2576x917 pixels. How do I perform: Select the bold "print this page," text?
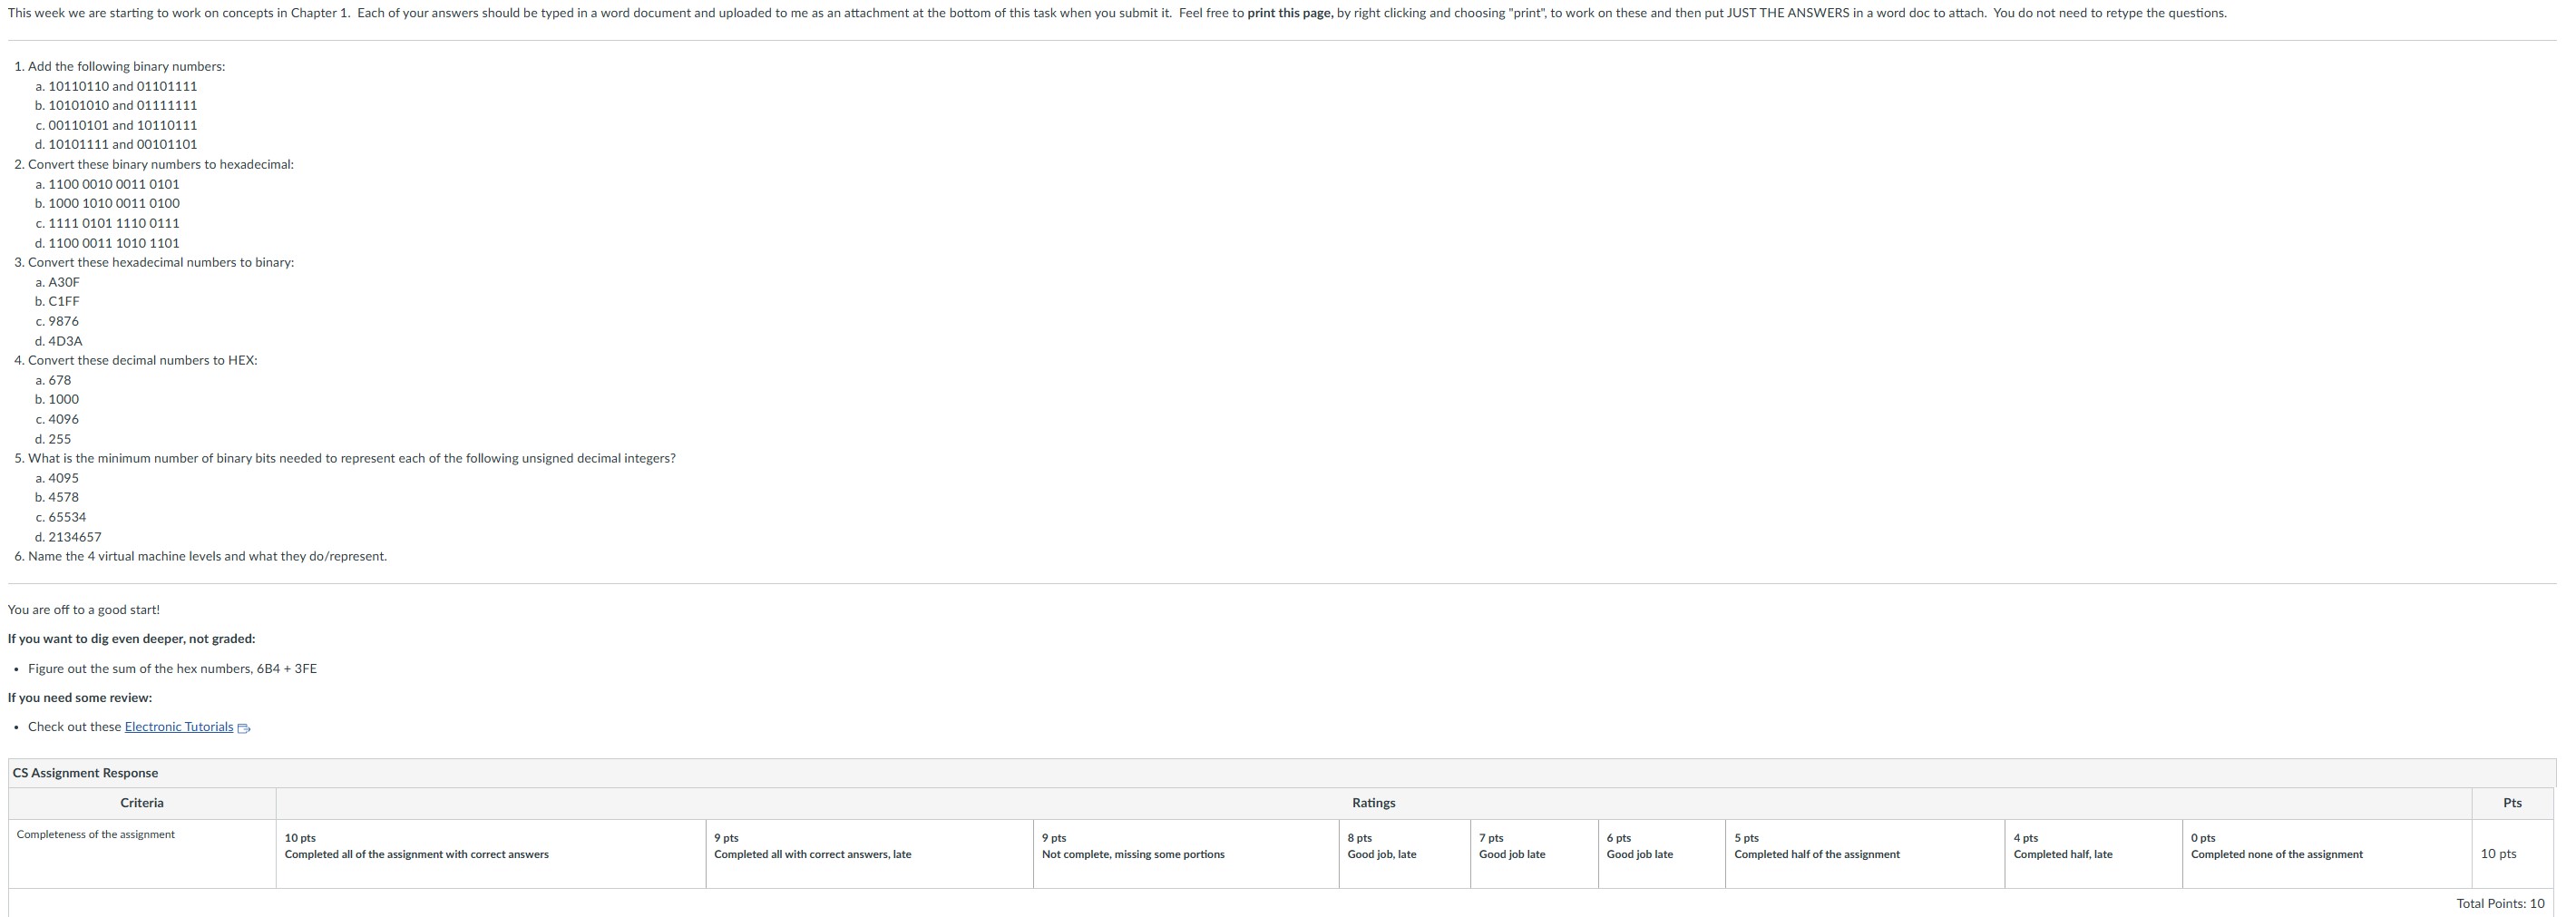(1290, 13)
